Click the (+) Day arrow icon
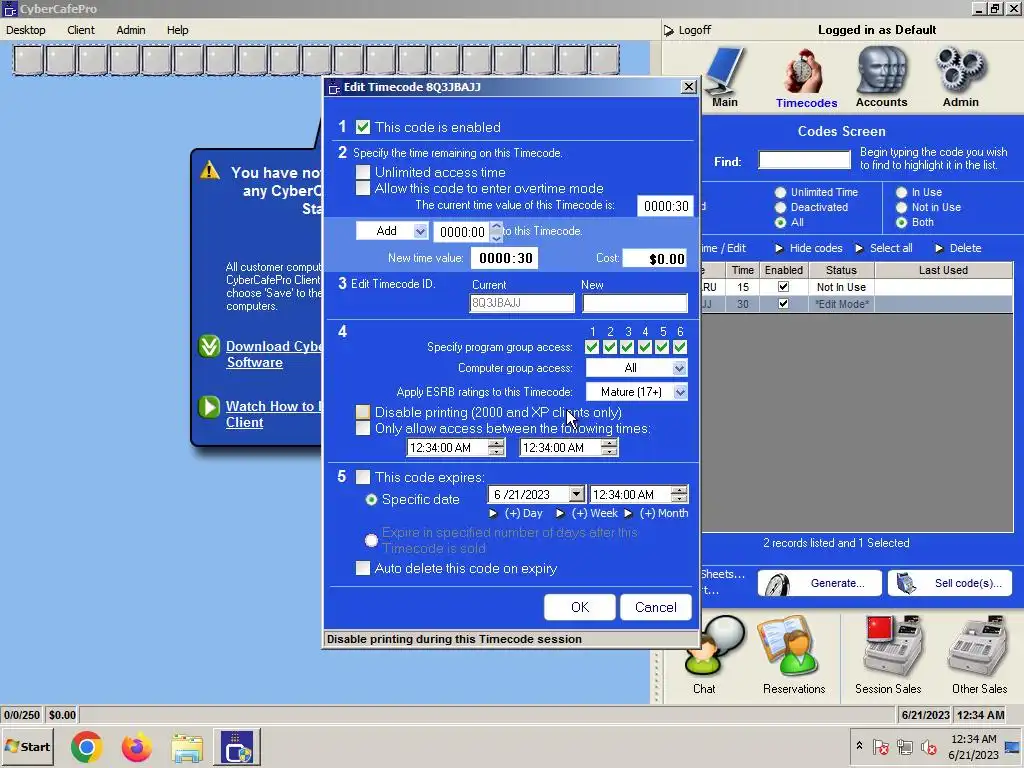1024x768 pixels. pos(493,513)
